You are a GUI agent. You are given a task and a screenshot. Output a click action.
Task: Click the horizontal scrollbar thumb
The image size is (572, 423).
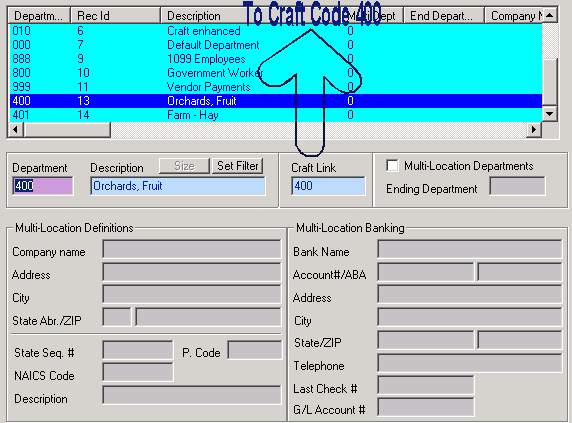coord(67,129)
